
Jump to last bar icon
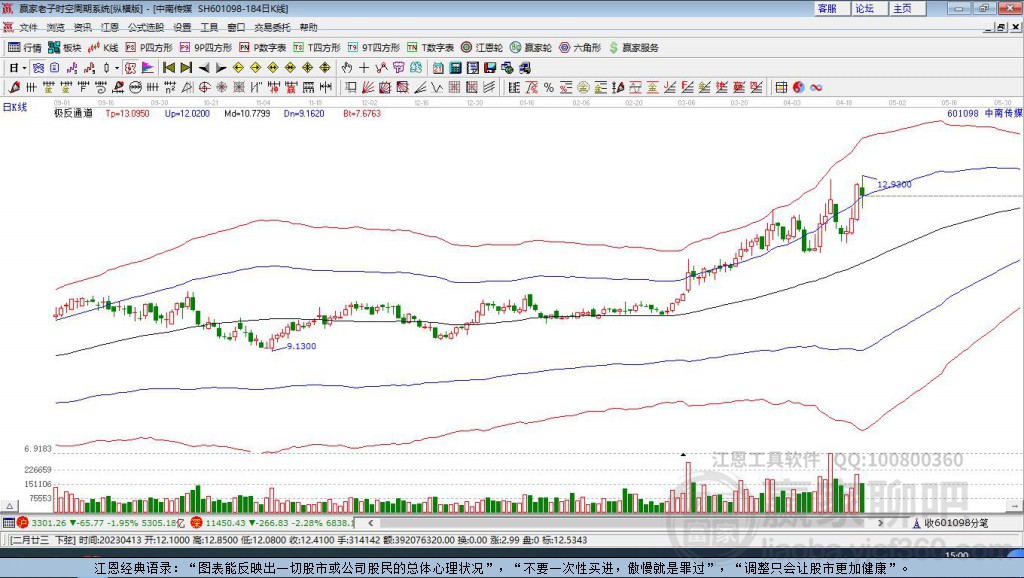186,68
